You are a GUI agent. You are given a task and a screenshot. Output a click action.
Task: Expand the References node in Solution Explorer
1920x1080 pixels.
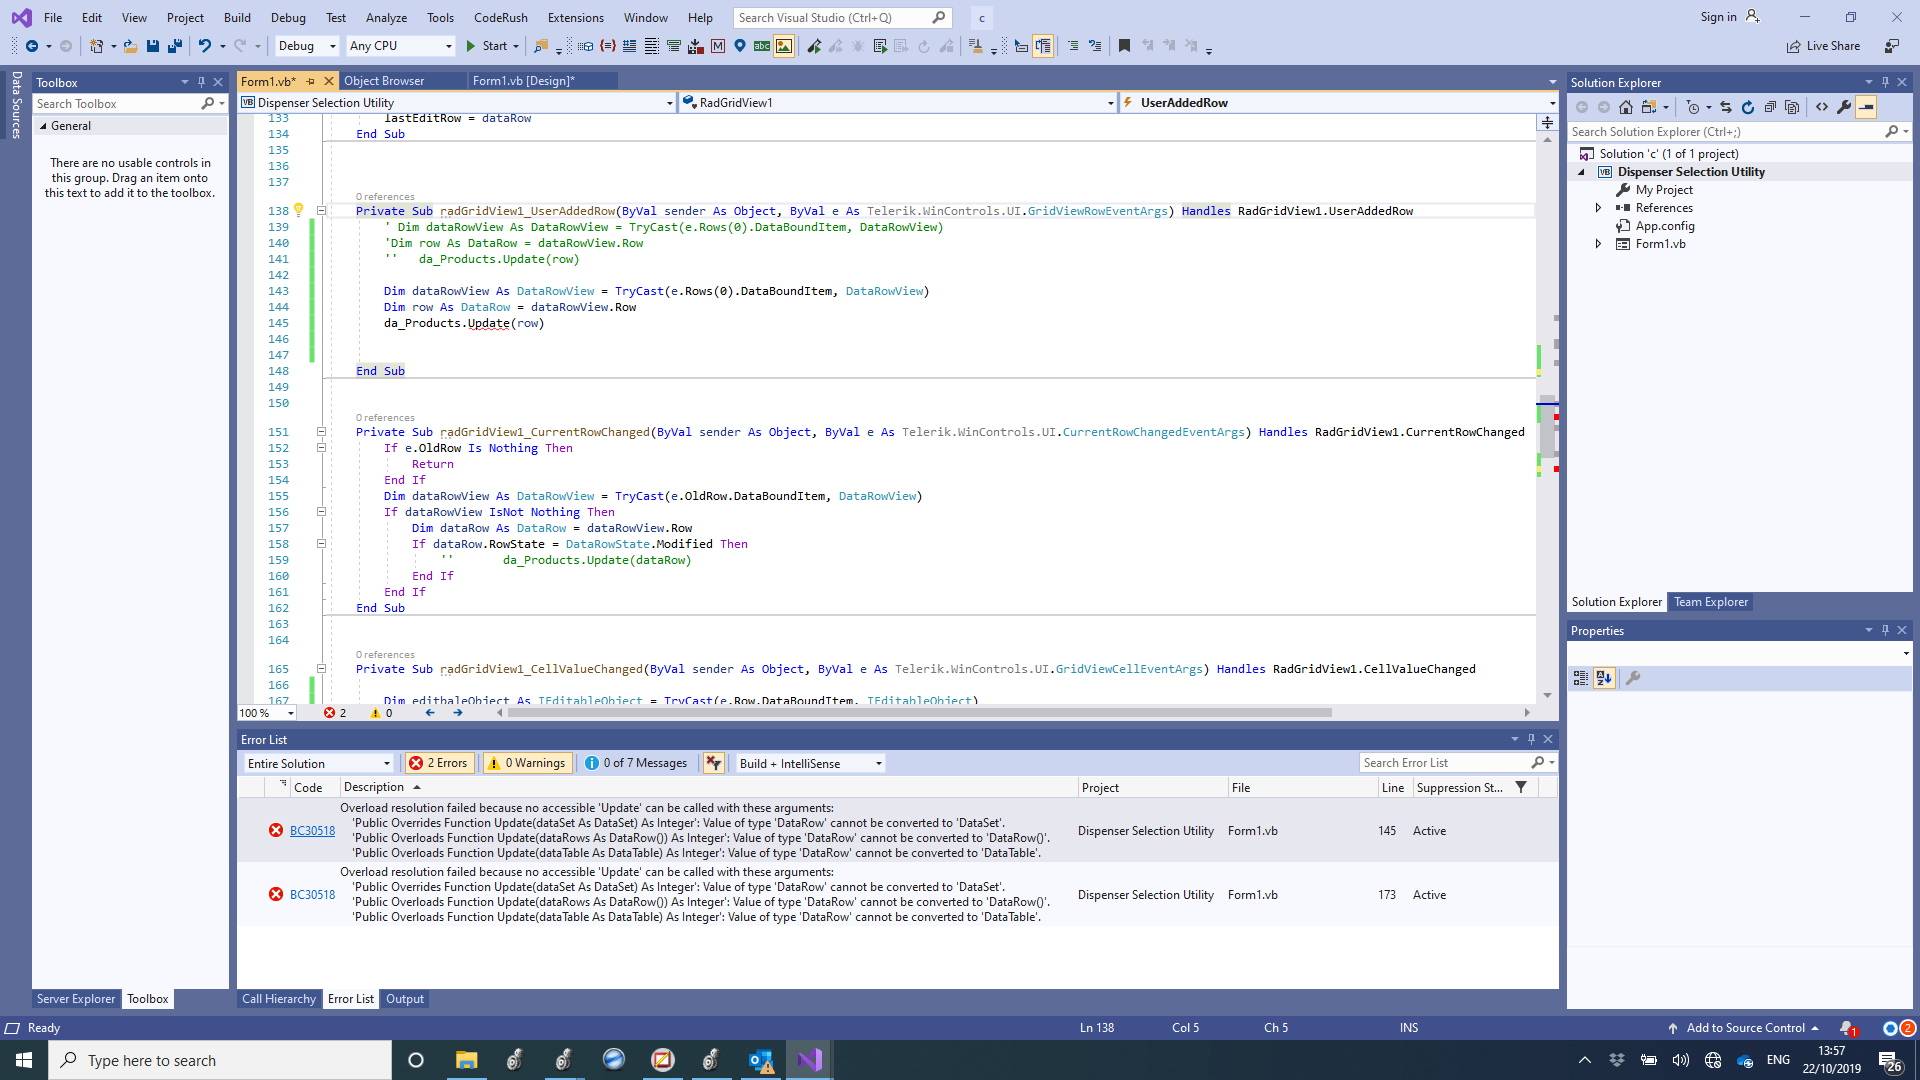coord(1598,208)
